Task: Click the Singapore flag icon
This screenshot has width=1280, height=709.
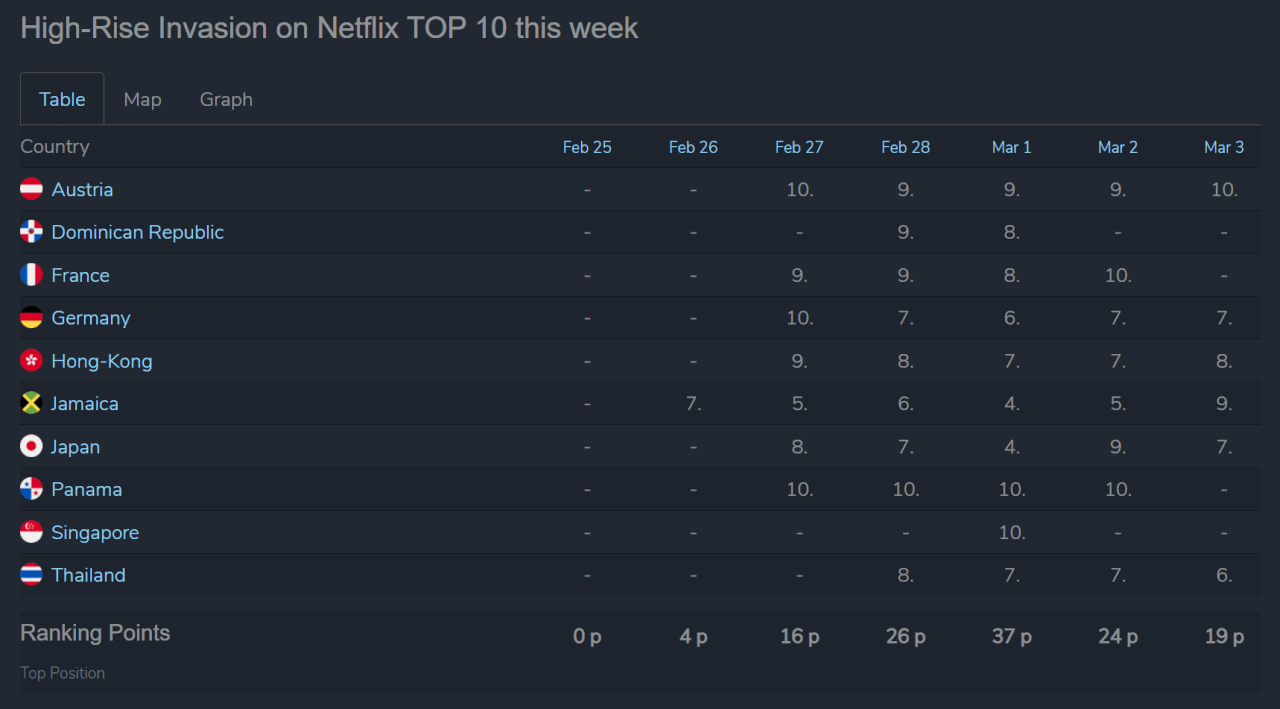Action: (32, 533)
